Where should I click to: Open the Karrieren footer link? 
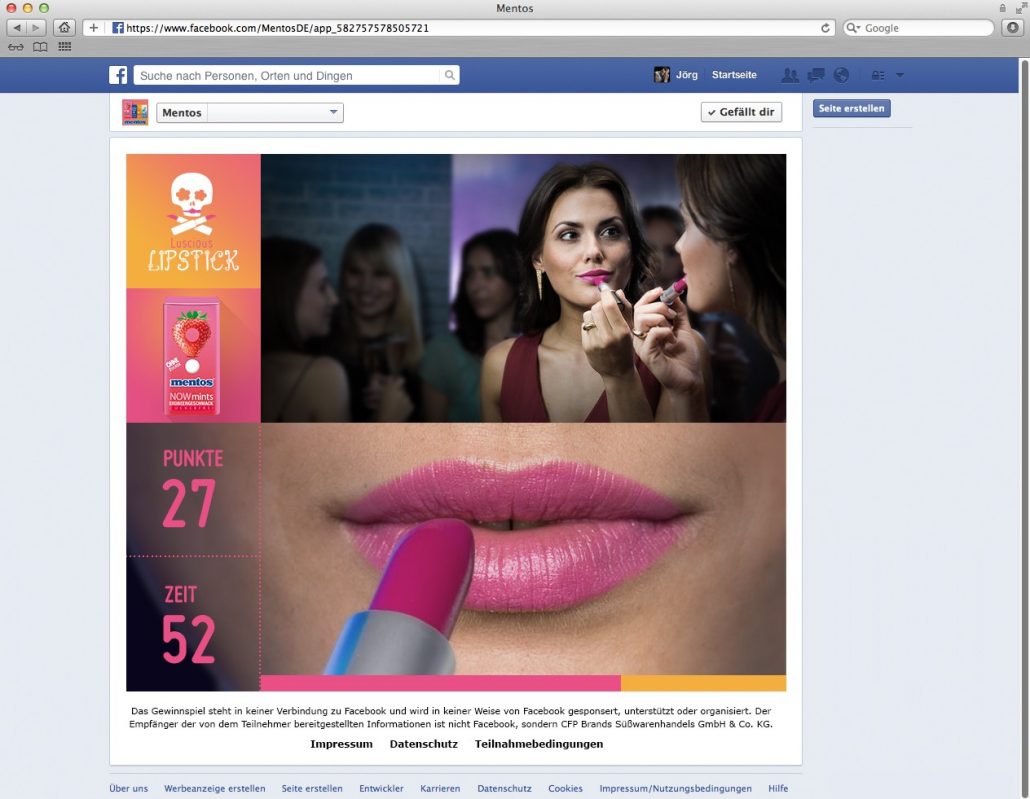[x=440, y=788]
